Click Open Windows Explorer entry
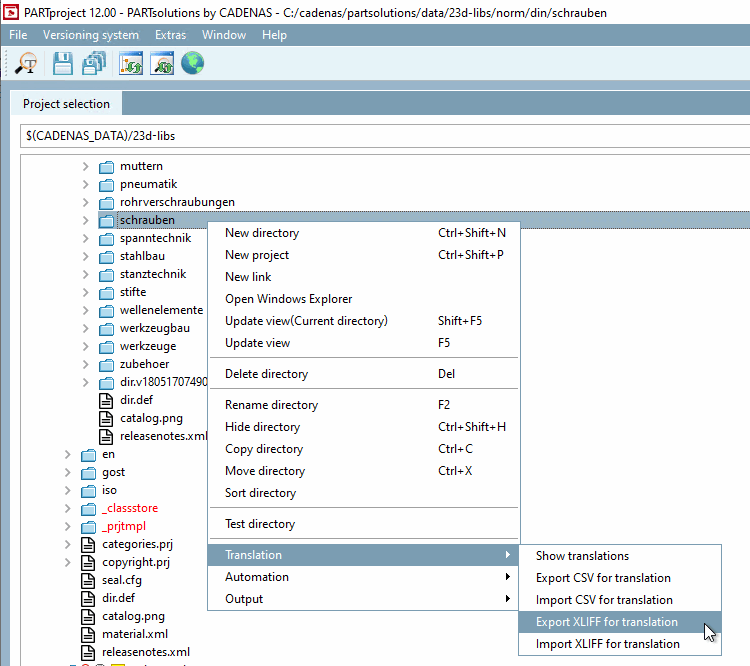The image size is (750, 666). point(288,299)
